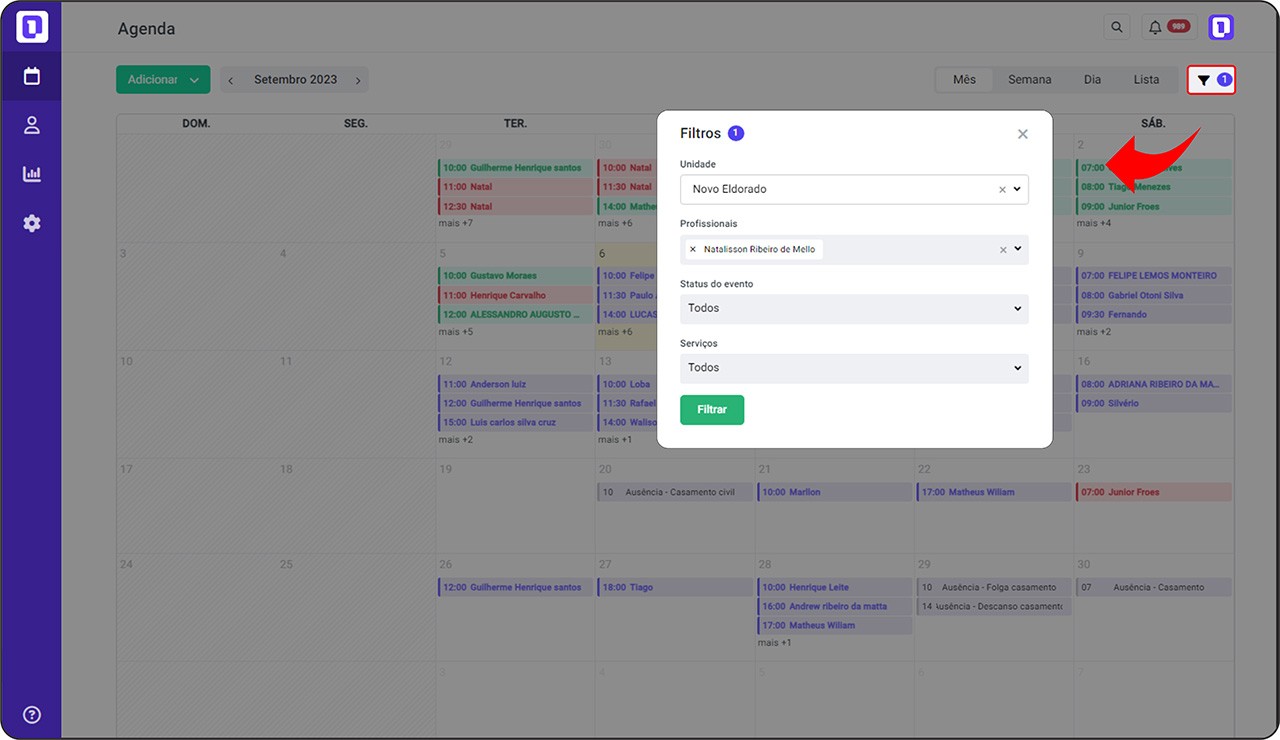Show more events via "mais +7"
The image size is (1280, 740).
pos(456,223)
